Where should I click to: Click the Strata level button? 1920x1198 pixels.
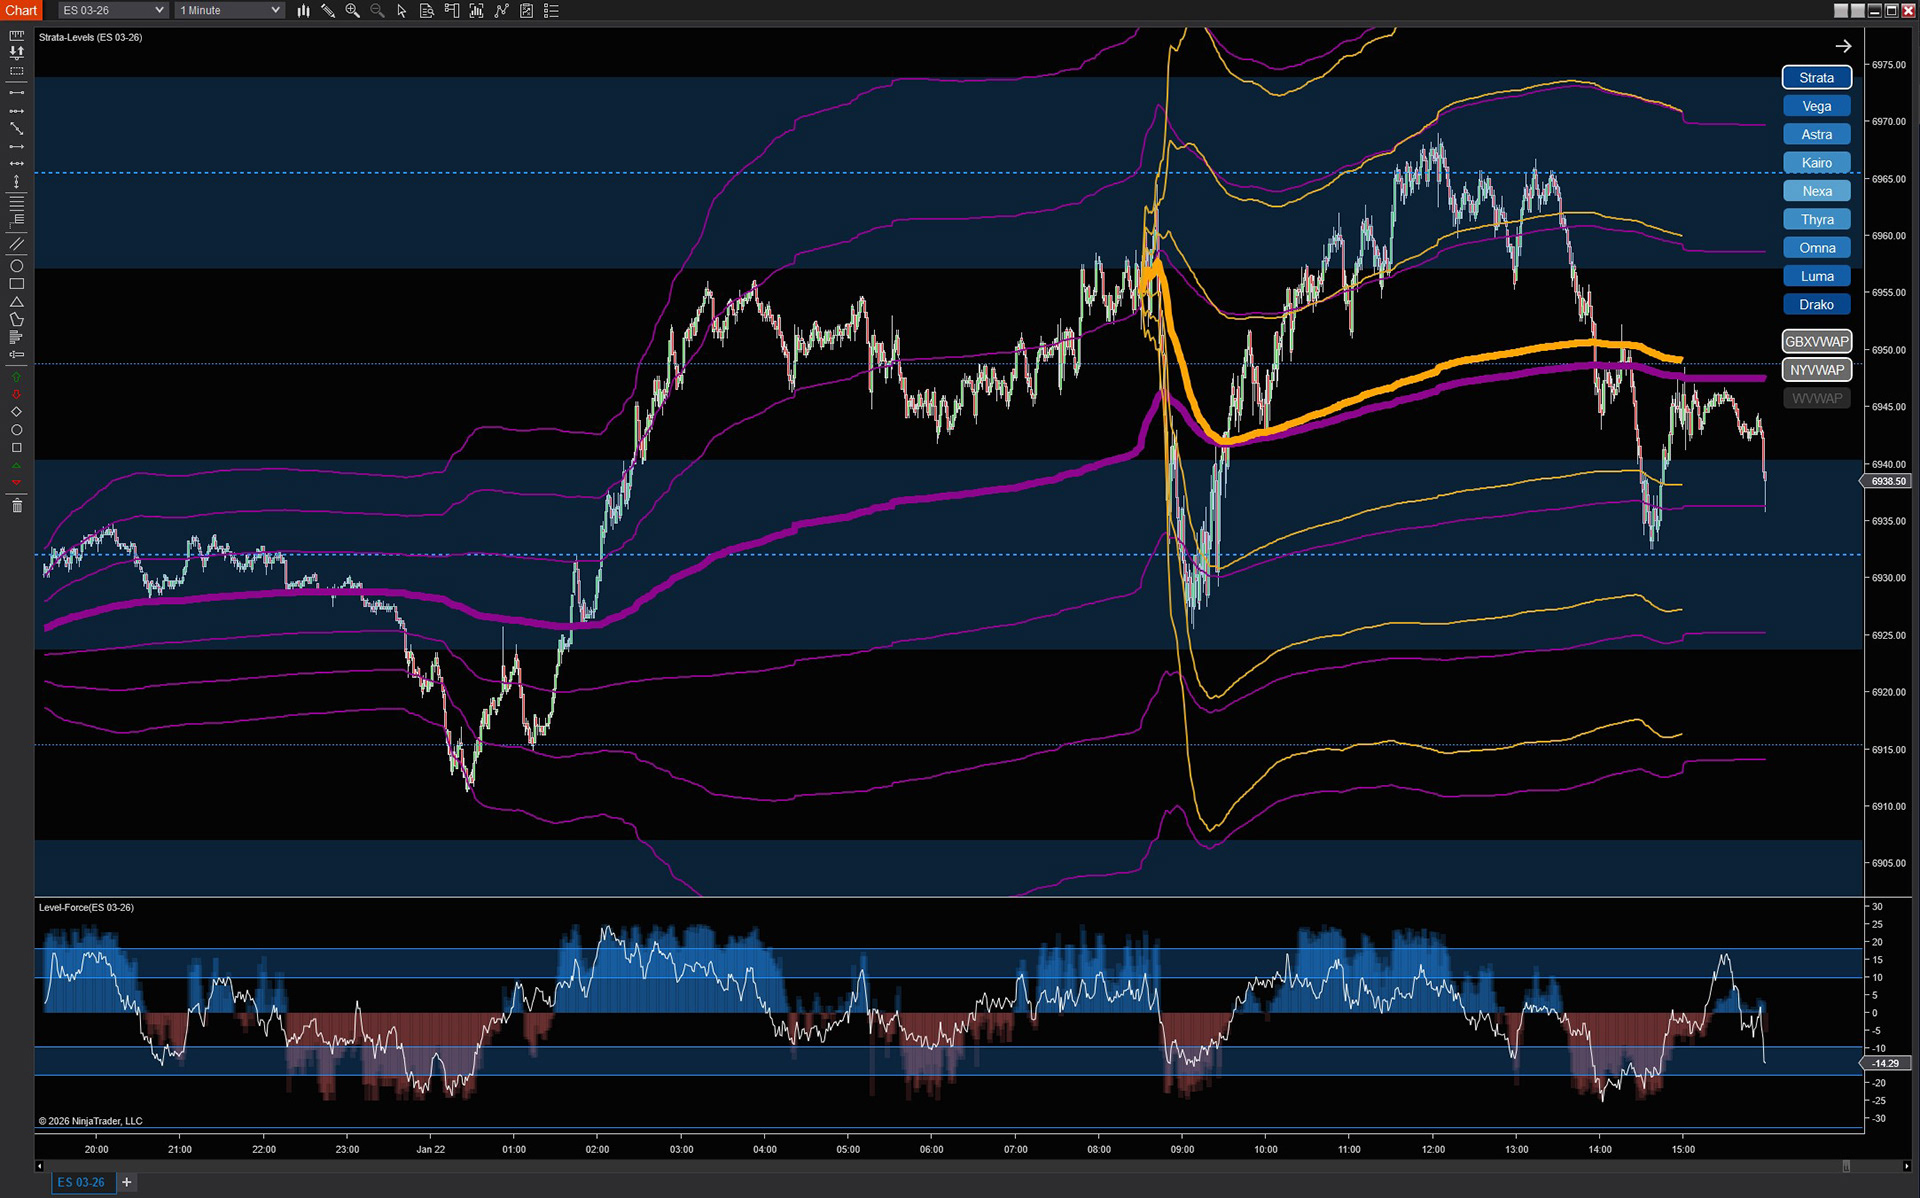pos(1816,78)
